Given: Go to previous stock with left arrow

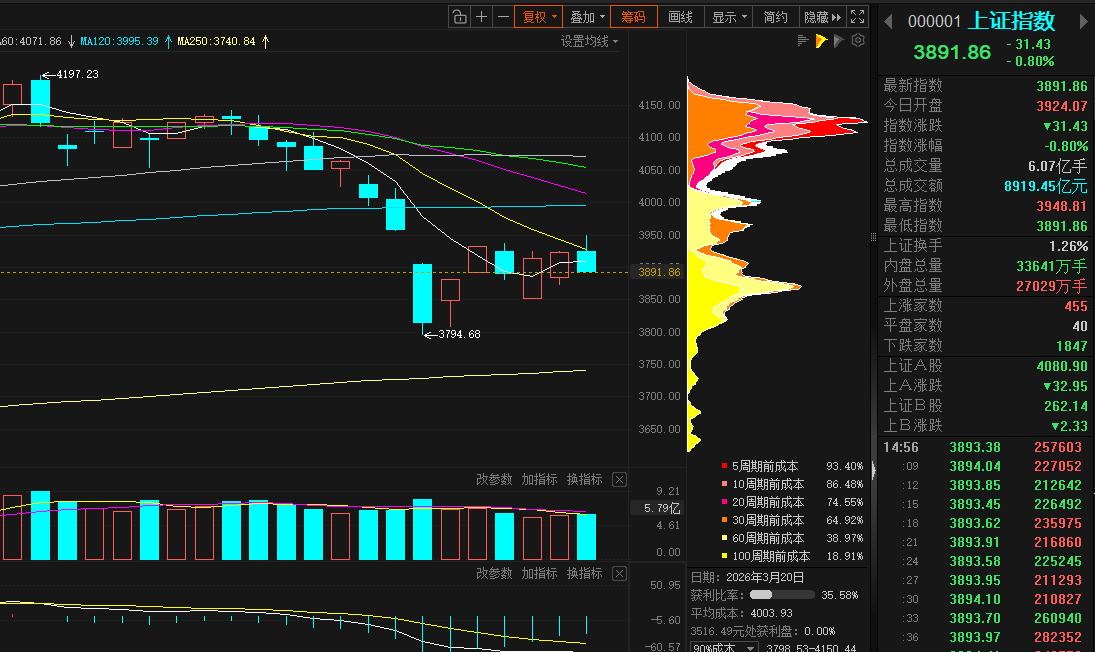Looking at the screenshot, I should click(x=888, y=22).
